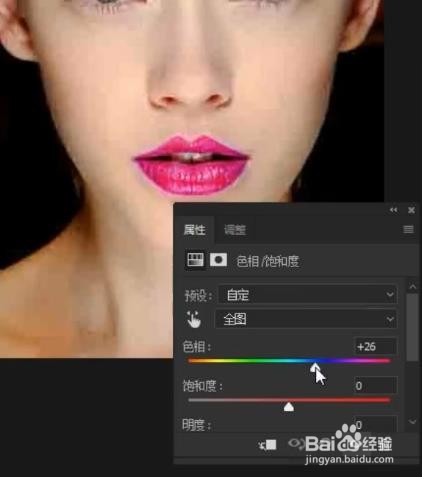Select the layer mask icon
The image size is (422, 477).
coord(218,260)
